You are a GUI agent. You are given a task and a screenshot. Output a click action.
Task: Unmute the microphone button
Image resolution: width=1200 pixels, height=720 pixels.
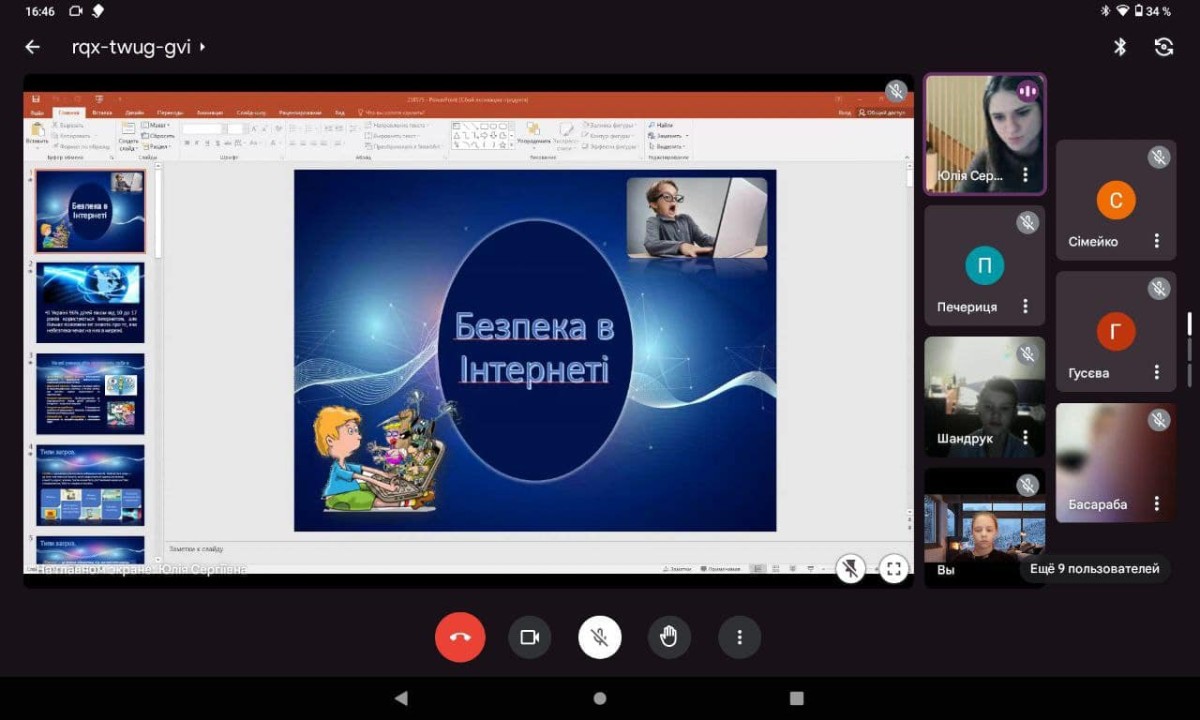599,637
